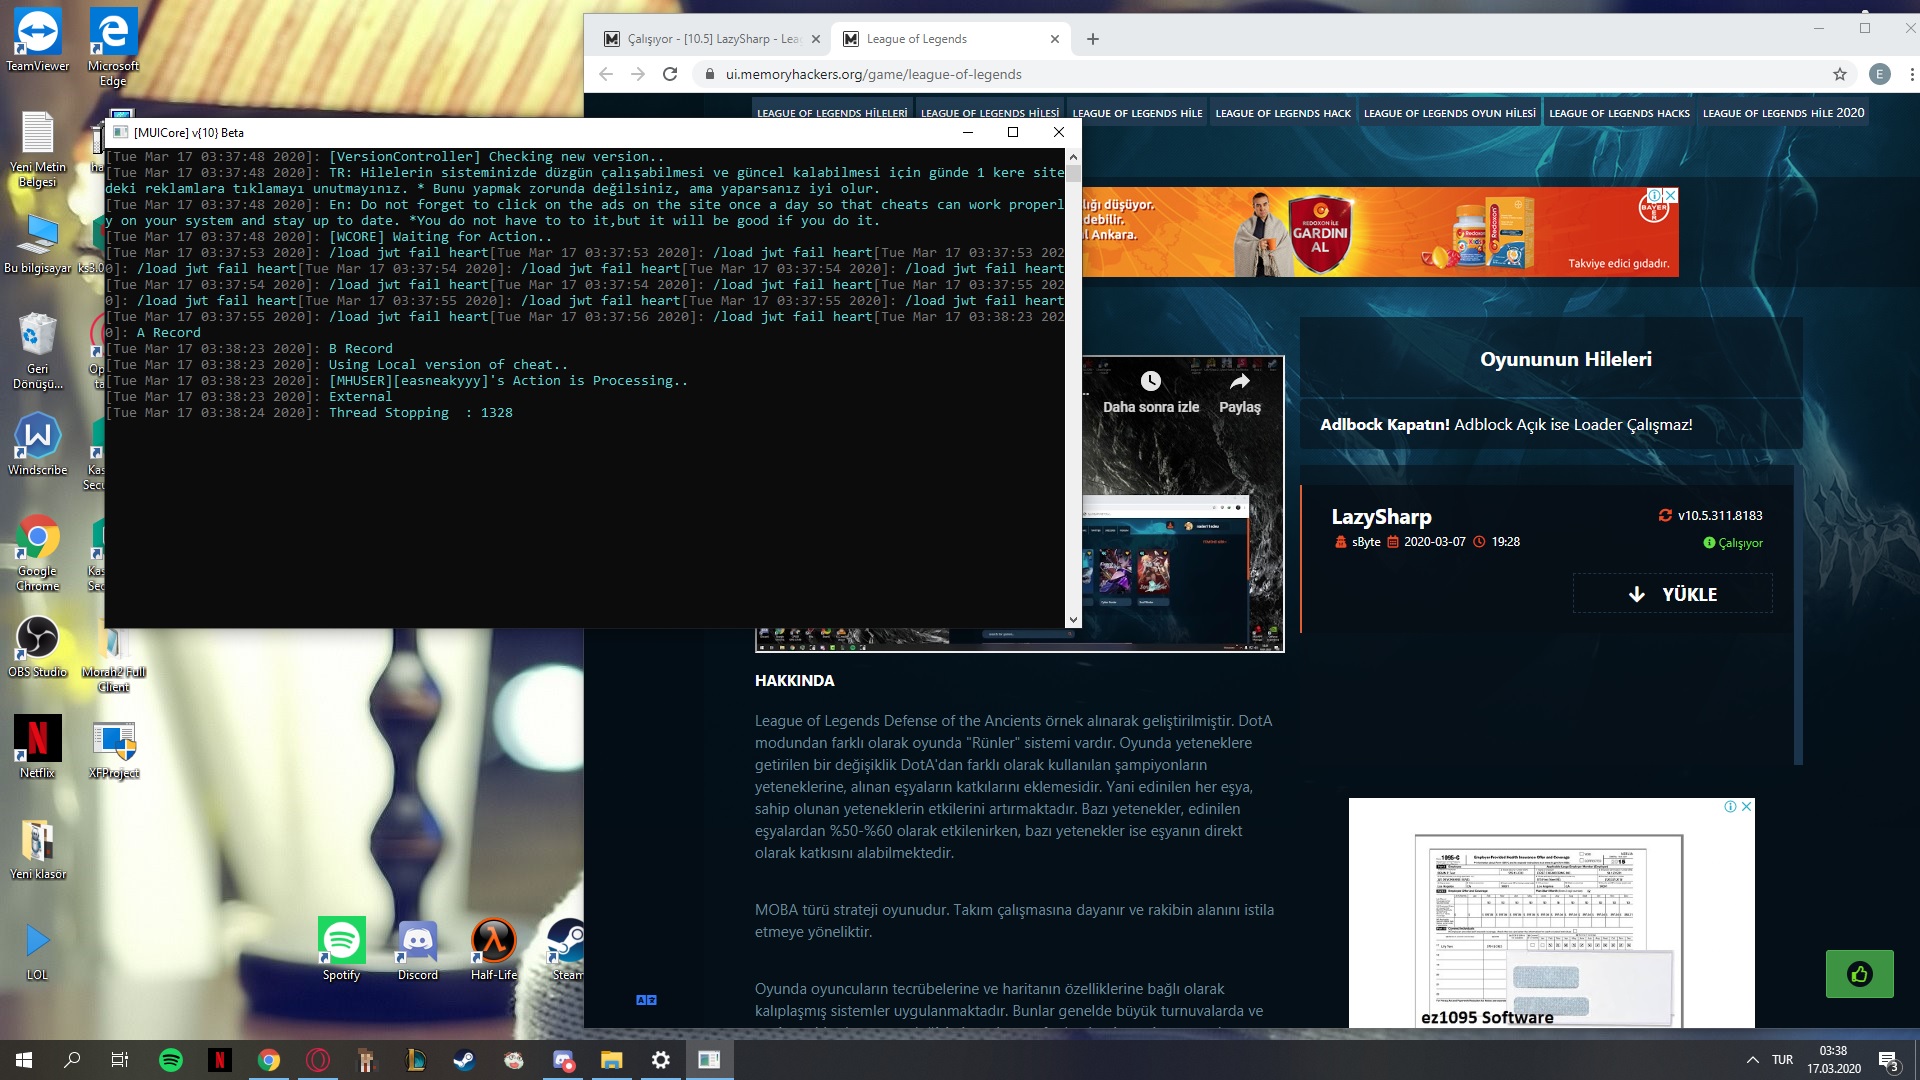Close the ez1095 Software ad

[x=1746, y=807]
